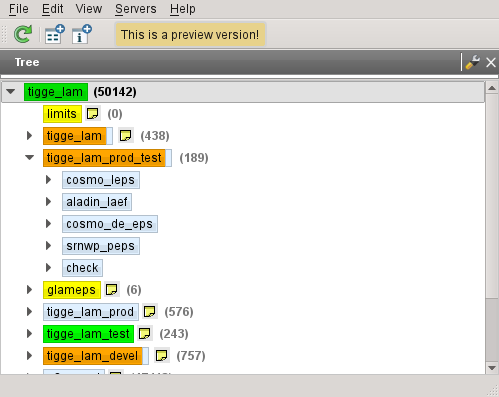Click the add table view icon
Viewport: 499px width, 397px height.
point(55,34)
